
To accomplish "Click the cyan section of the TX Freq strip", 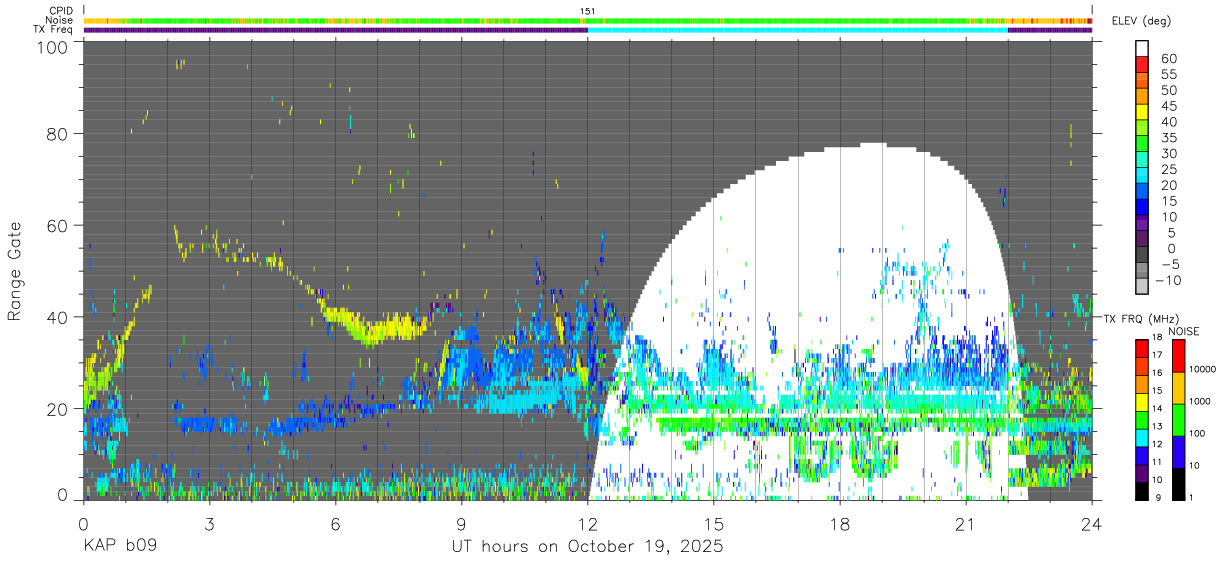I will (x=798, y=30).
